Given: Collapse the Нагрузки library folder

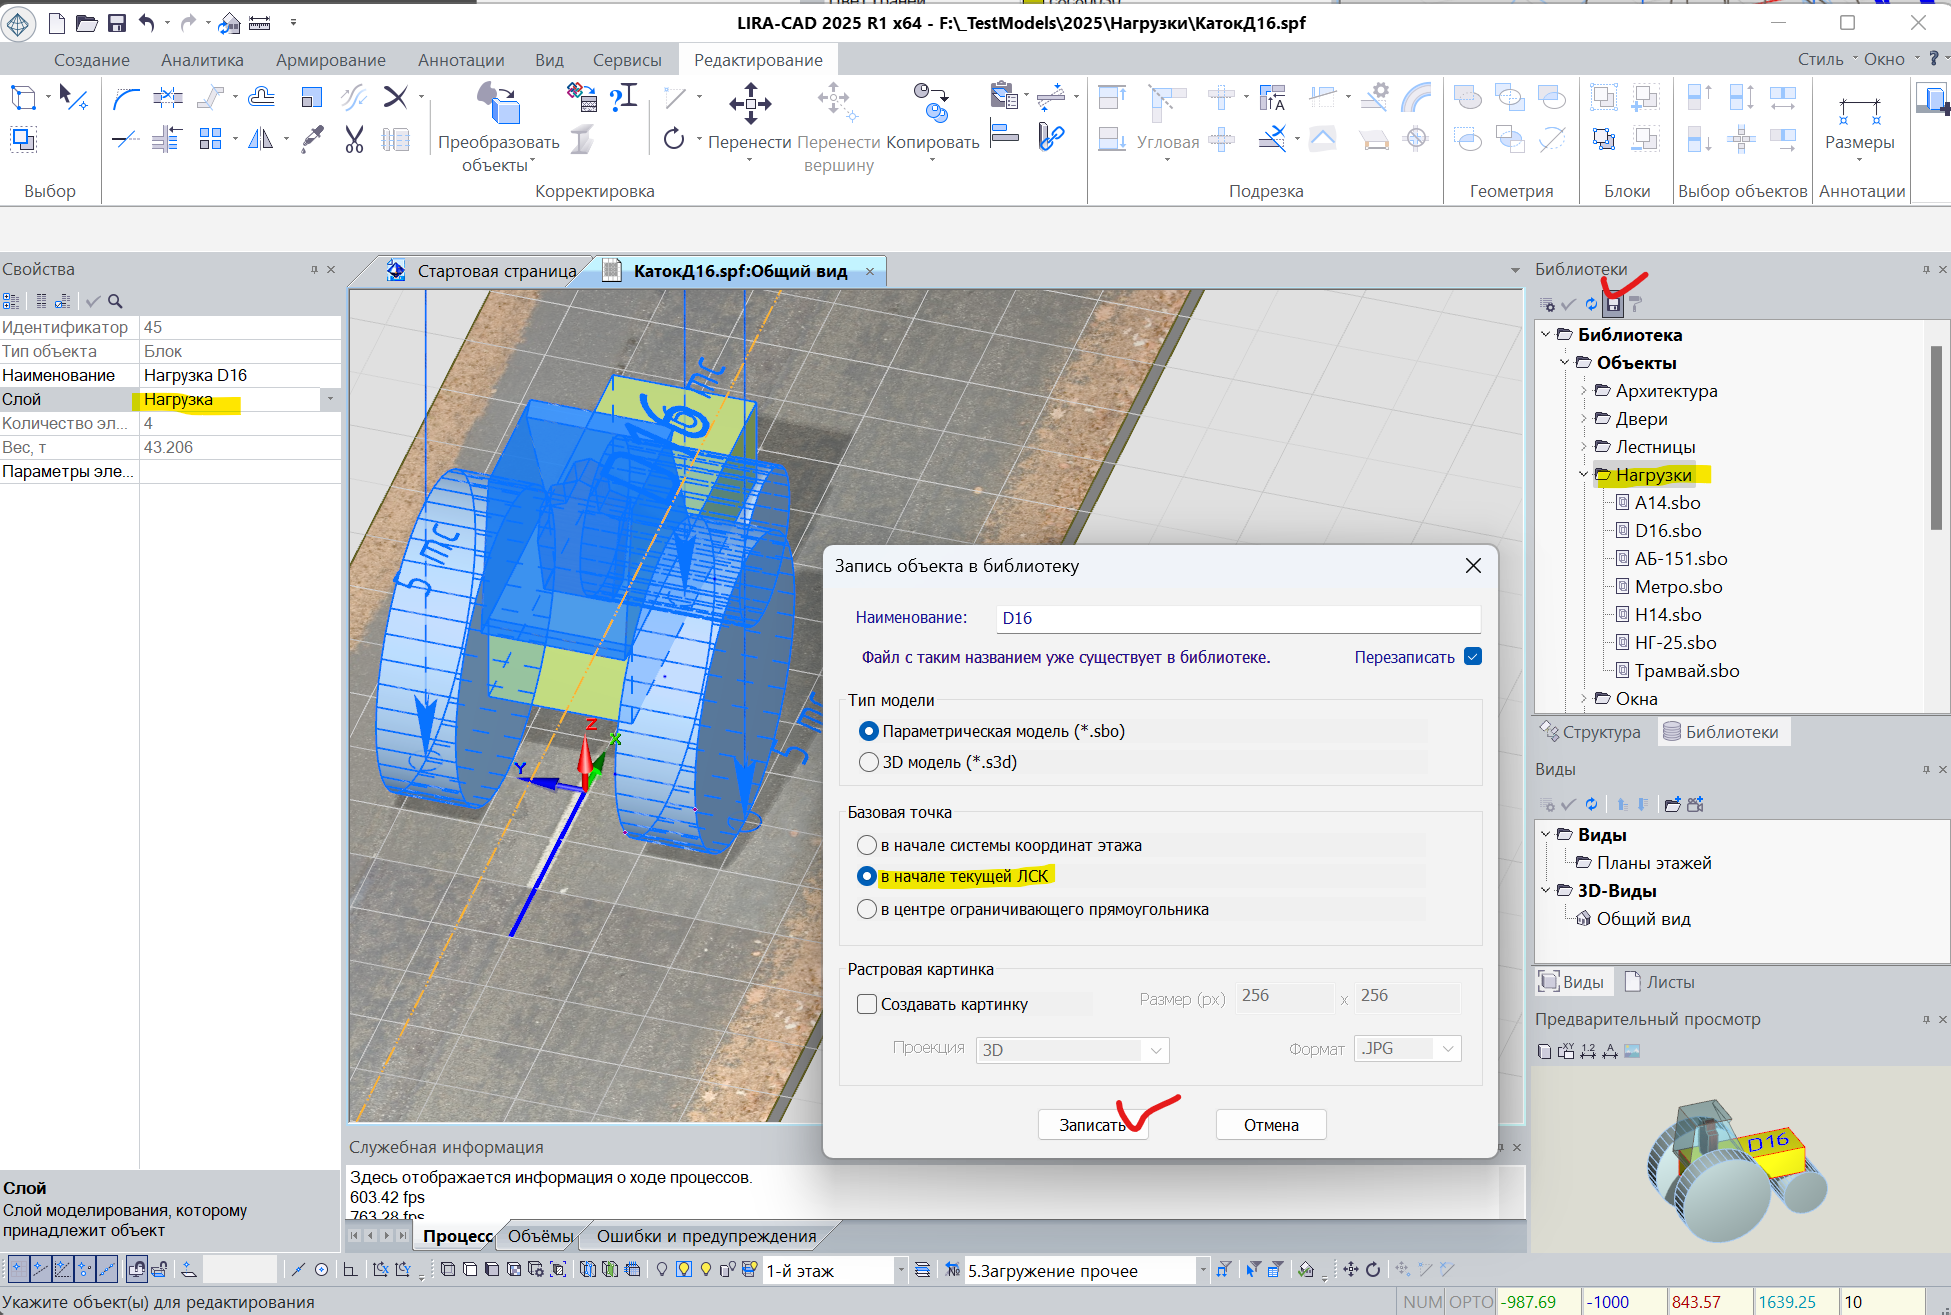Looking at the screenshot, I should tap(1584, 475).
